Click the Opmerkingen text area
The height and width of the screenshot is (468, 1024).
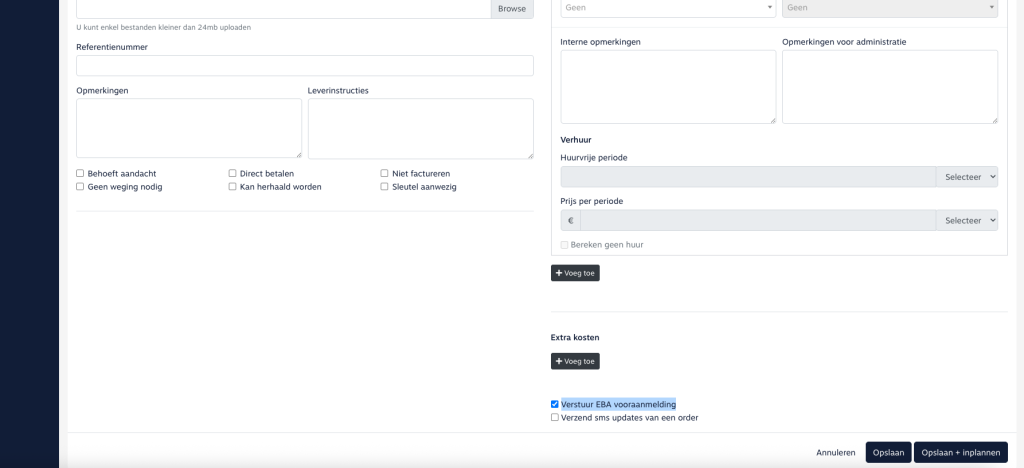188,128
